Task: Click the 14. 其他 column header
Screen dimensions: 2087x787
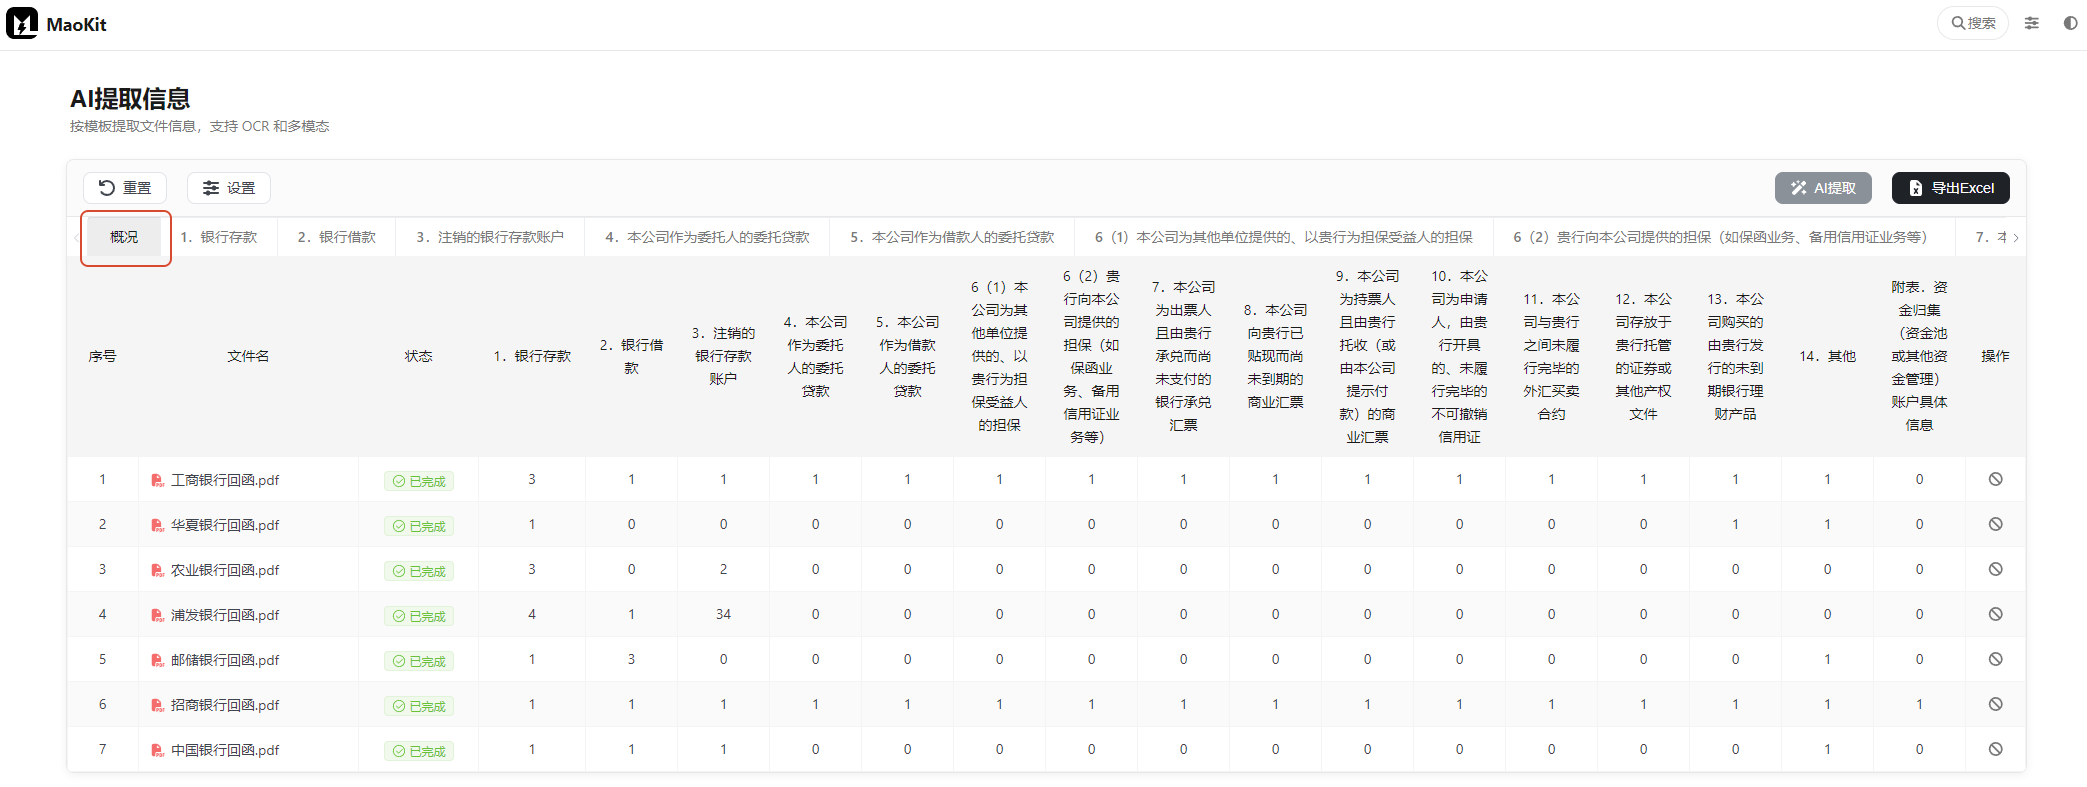Action: point(1828,357)
